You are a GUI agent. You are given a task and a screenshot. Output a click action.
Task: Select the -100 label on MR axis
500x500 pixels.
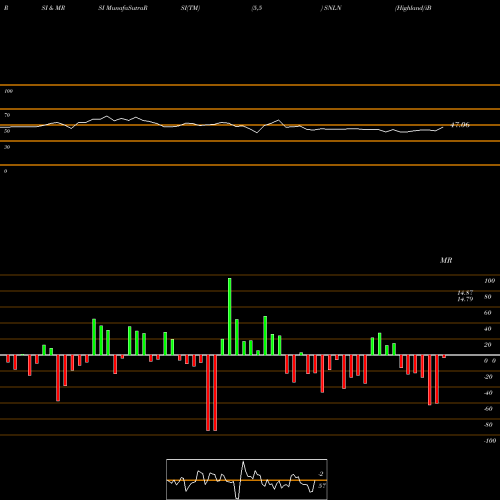tap(490, 441)
